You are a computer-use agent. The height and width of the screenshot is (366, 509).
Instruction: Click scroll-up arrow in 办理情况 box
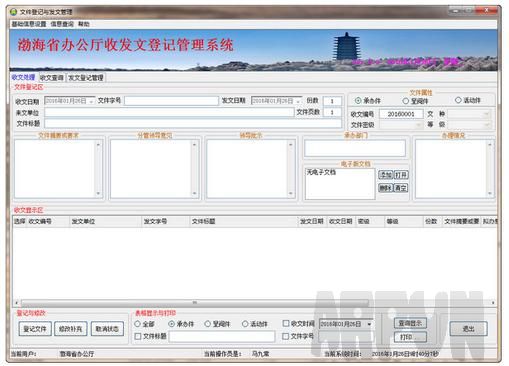[x=490, y=145]
